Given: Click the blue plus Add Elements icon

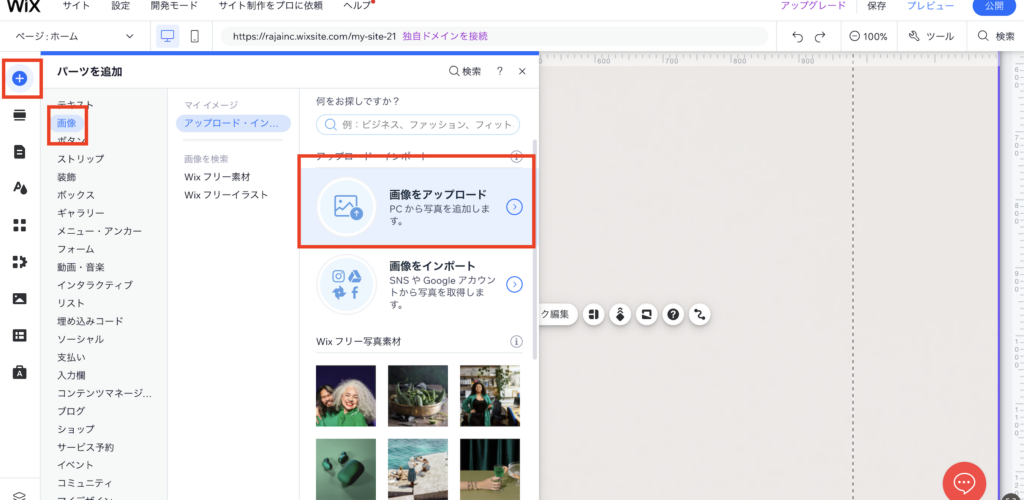Looking at the screenshot, I should pos(20,78).
